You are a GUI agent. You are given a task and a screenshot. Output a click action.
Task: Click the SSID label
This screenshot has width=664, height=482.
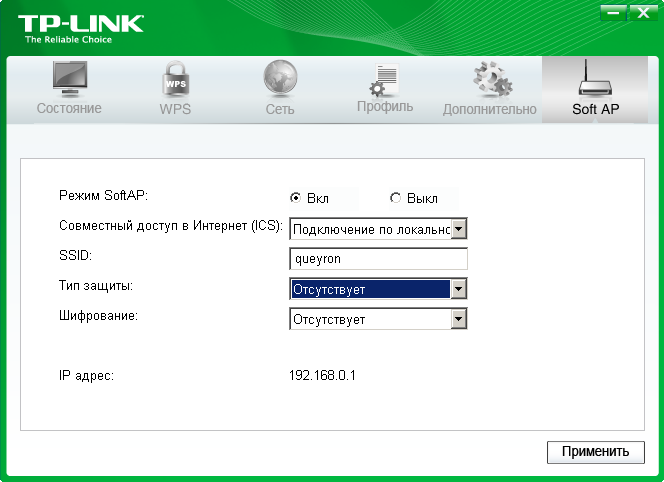point(75,255)
